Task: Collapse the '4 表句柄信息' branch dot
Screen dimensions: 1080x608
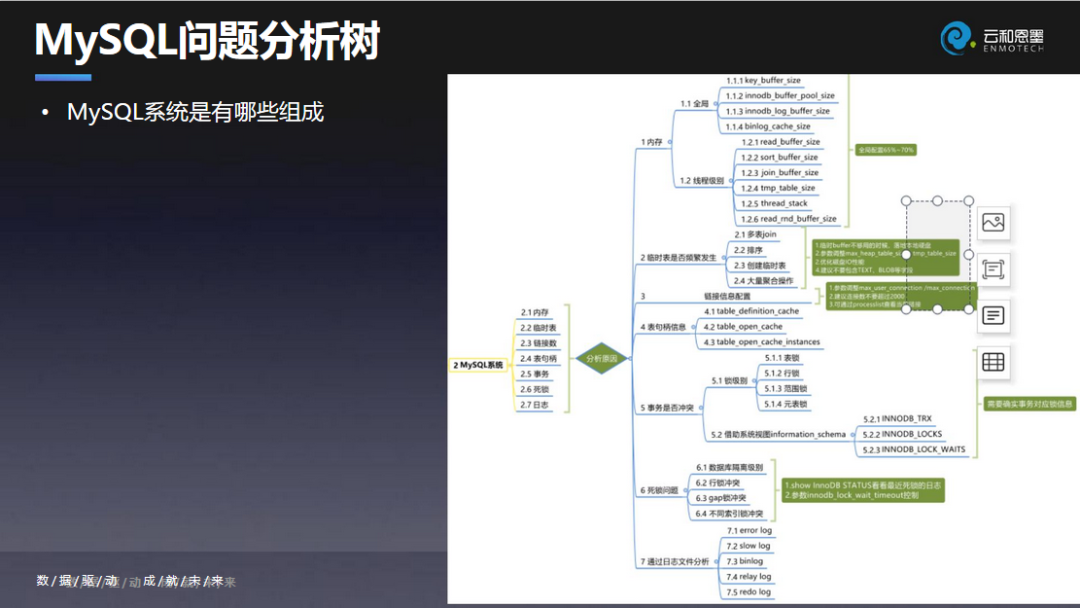Action: (x=693, y=327)
